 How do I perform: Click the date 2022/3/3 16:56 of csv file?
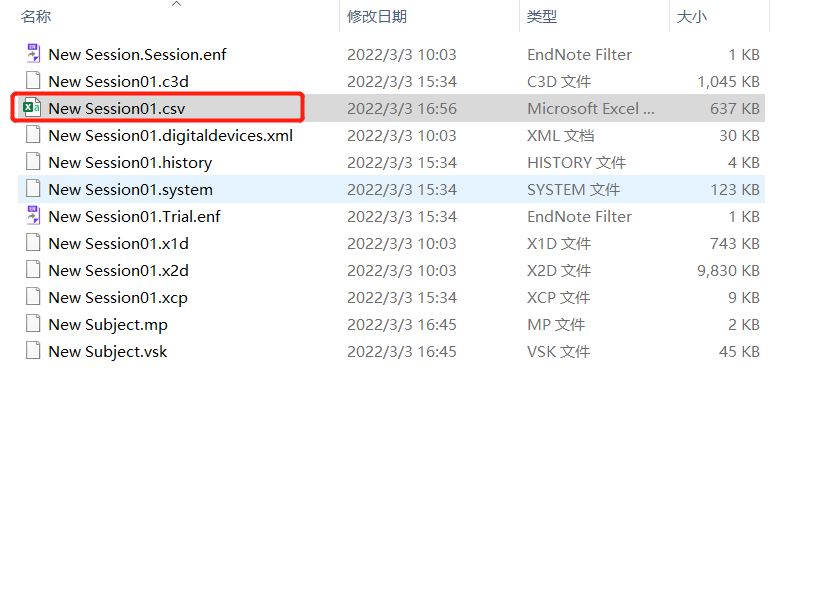coord(401,108)
